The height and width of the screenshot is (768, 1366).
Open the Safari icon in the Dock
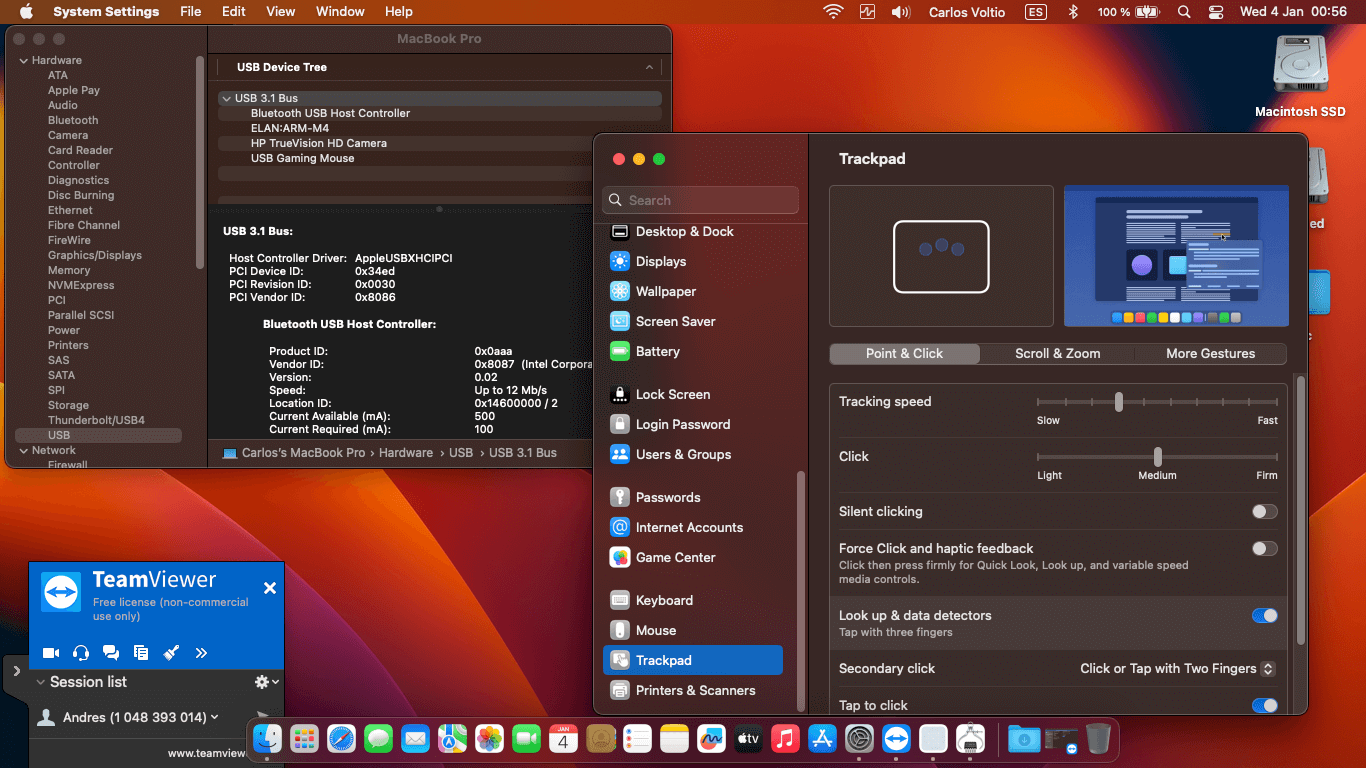[341, 739]
